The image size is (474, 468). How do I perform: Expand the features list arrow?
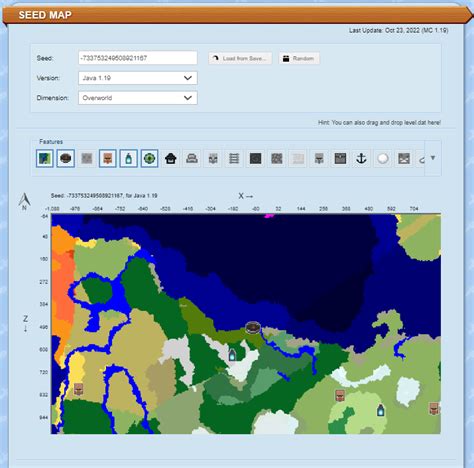pyautogui.click(x=433, y=158)
